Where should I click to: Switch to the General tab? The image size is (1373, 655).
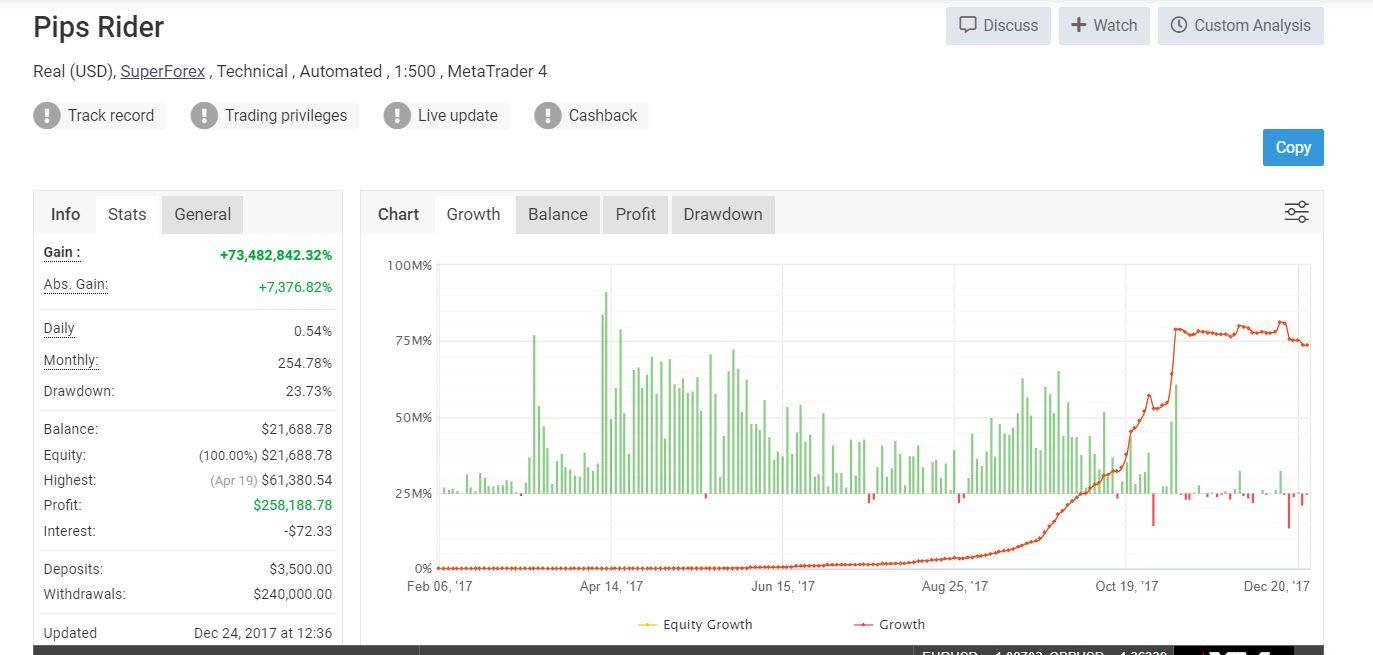[x=202, y=214]
